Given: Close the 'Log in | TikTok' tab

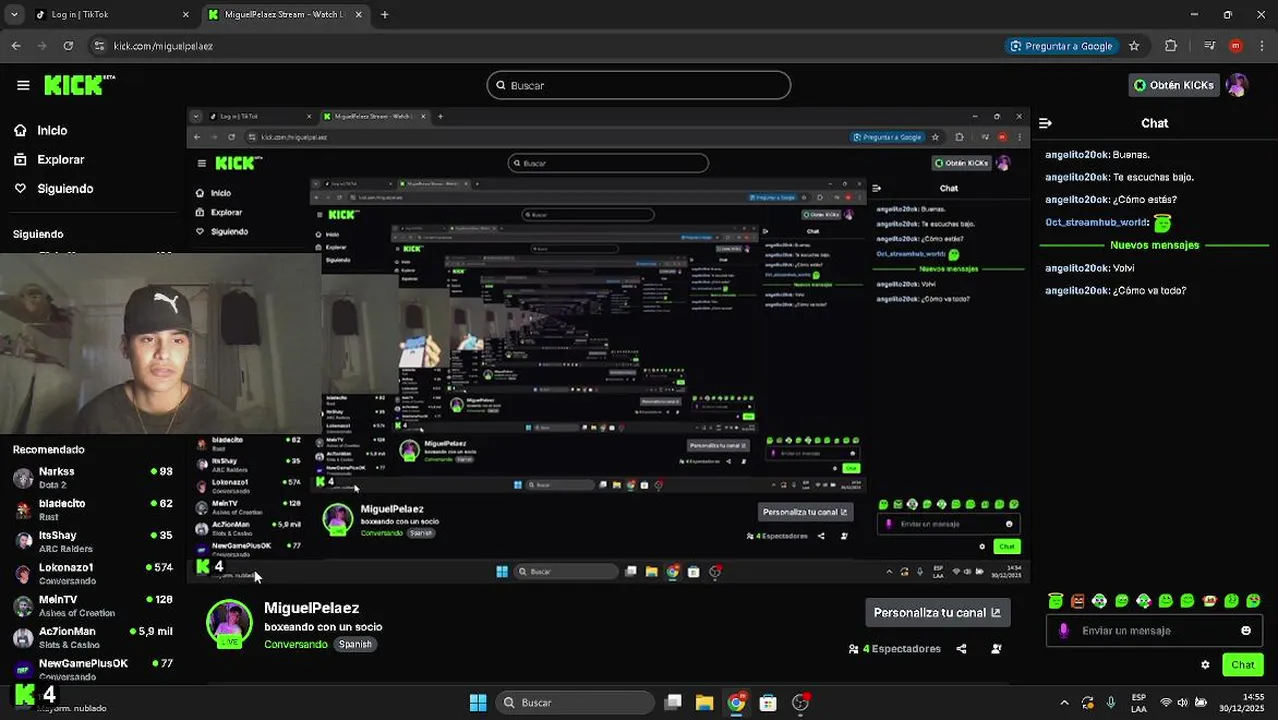Looking at the screenshot, I should [185, 15].
